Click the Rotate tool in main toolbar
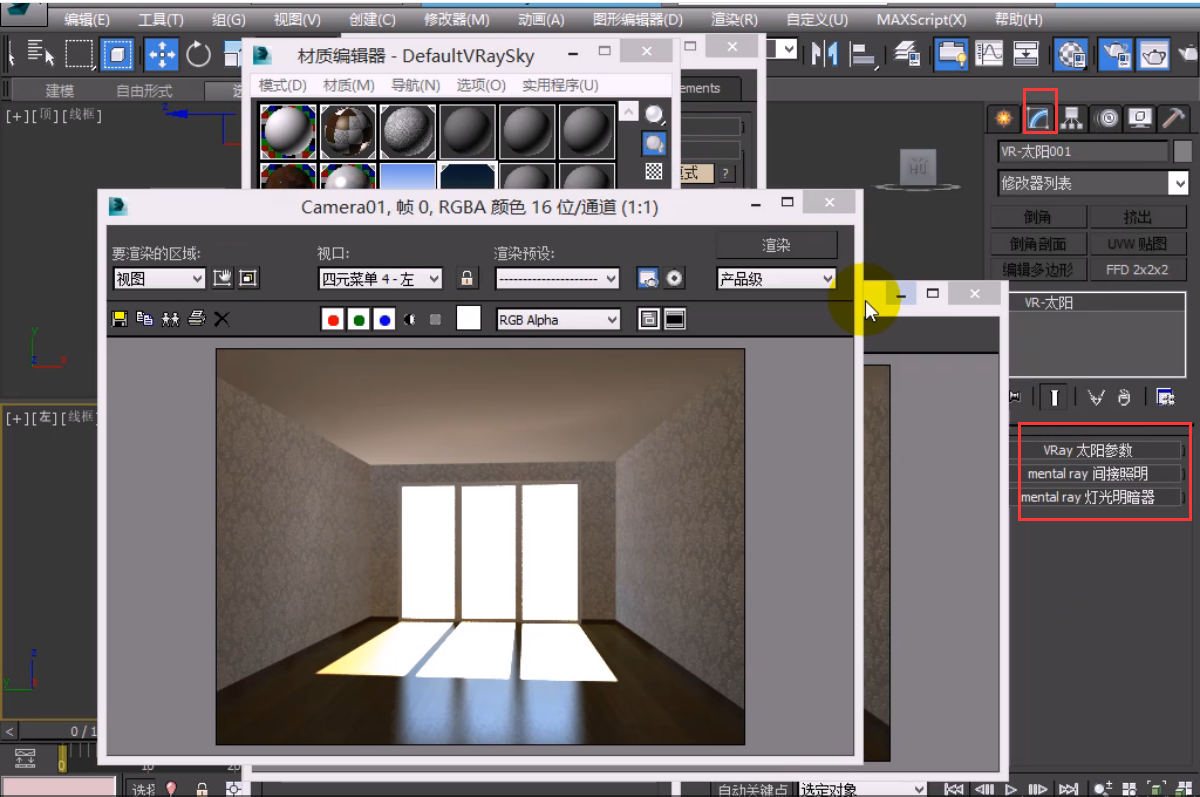 199,54
